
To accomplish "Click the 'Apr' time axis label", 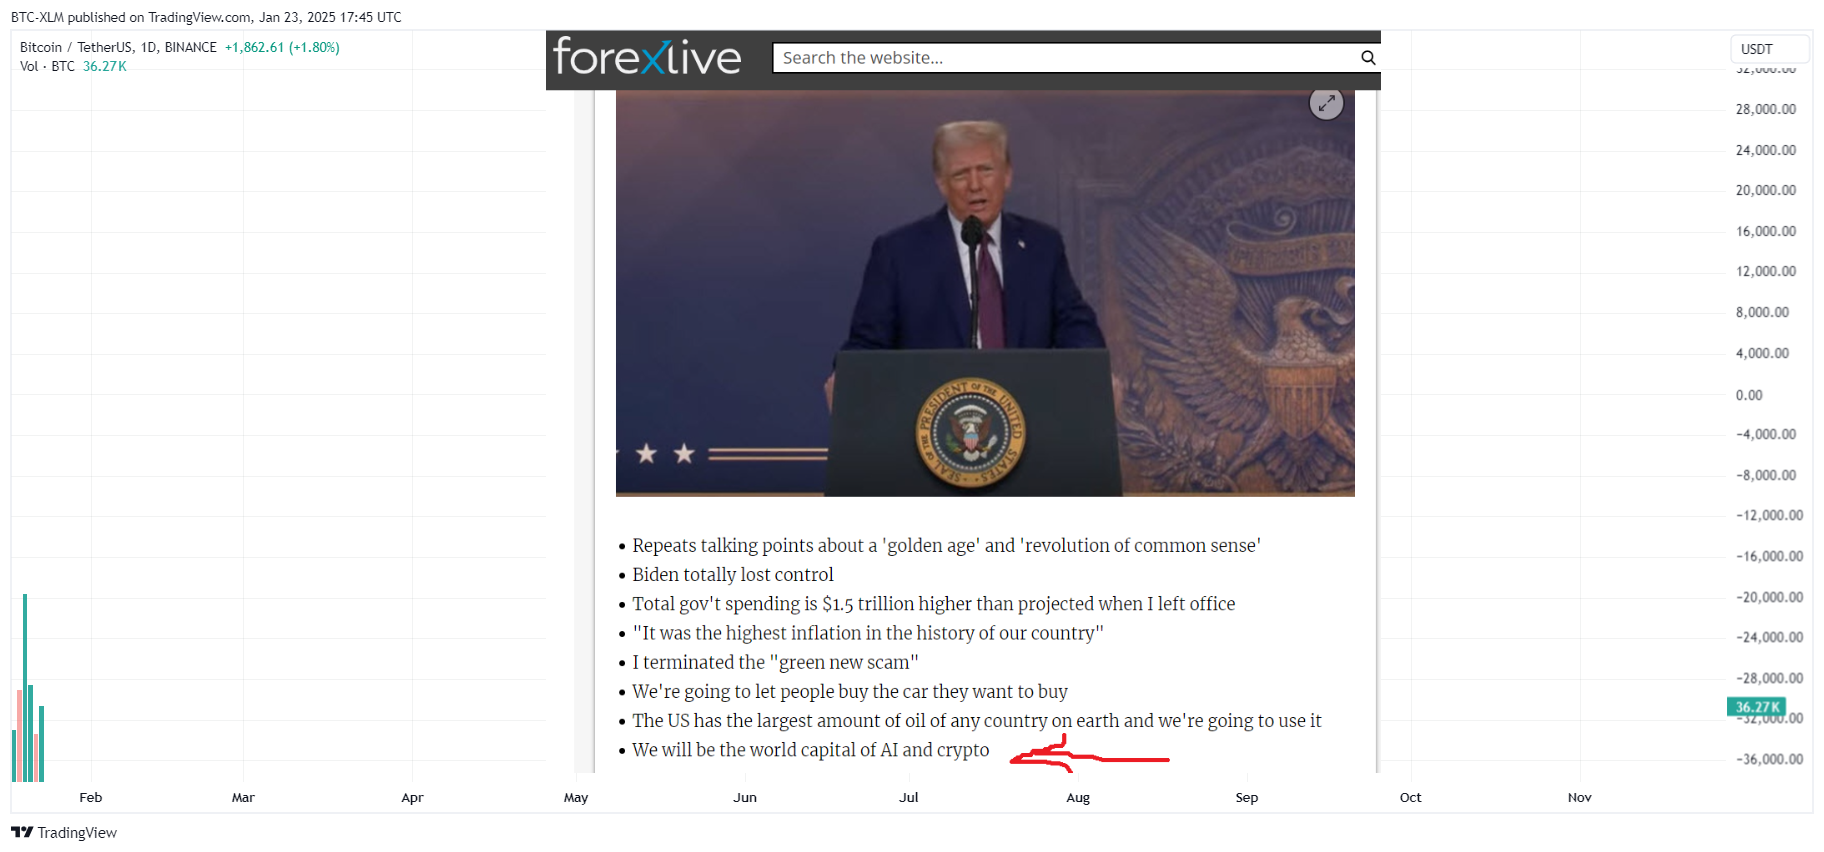I will [412, 797].
